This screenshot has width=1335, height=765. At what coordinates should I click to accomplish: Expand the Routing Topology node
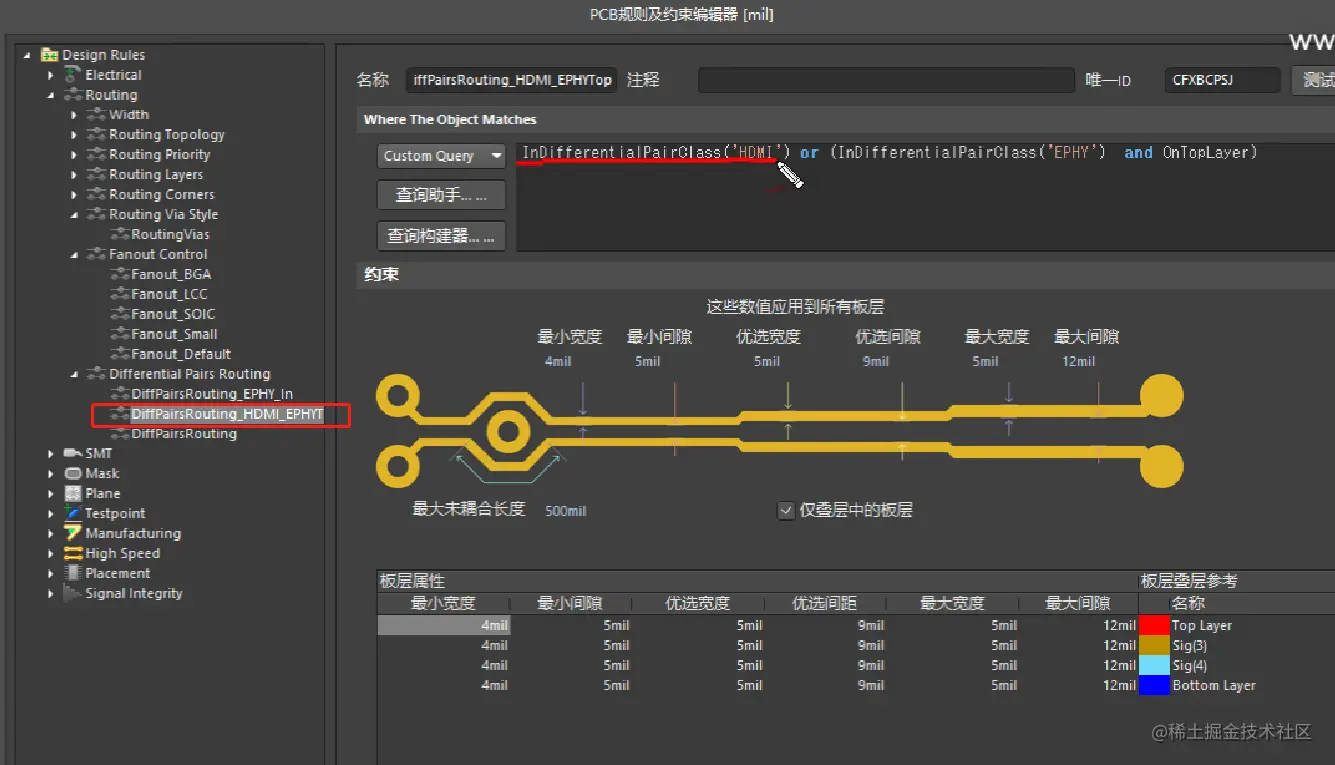[x=74, y=135]
